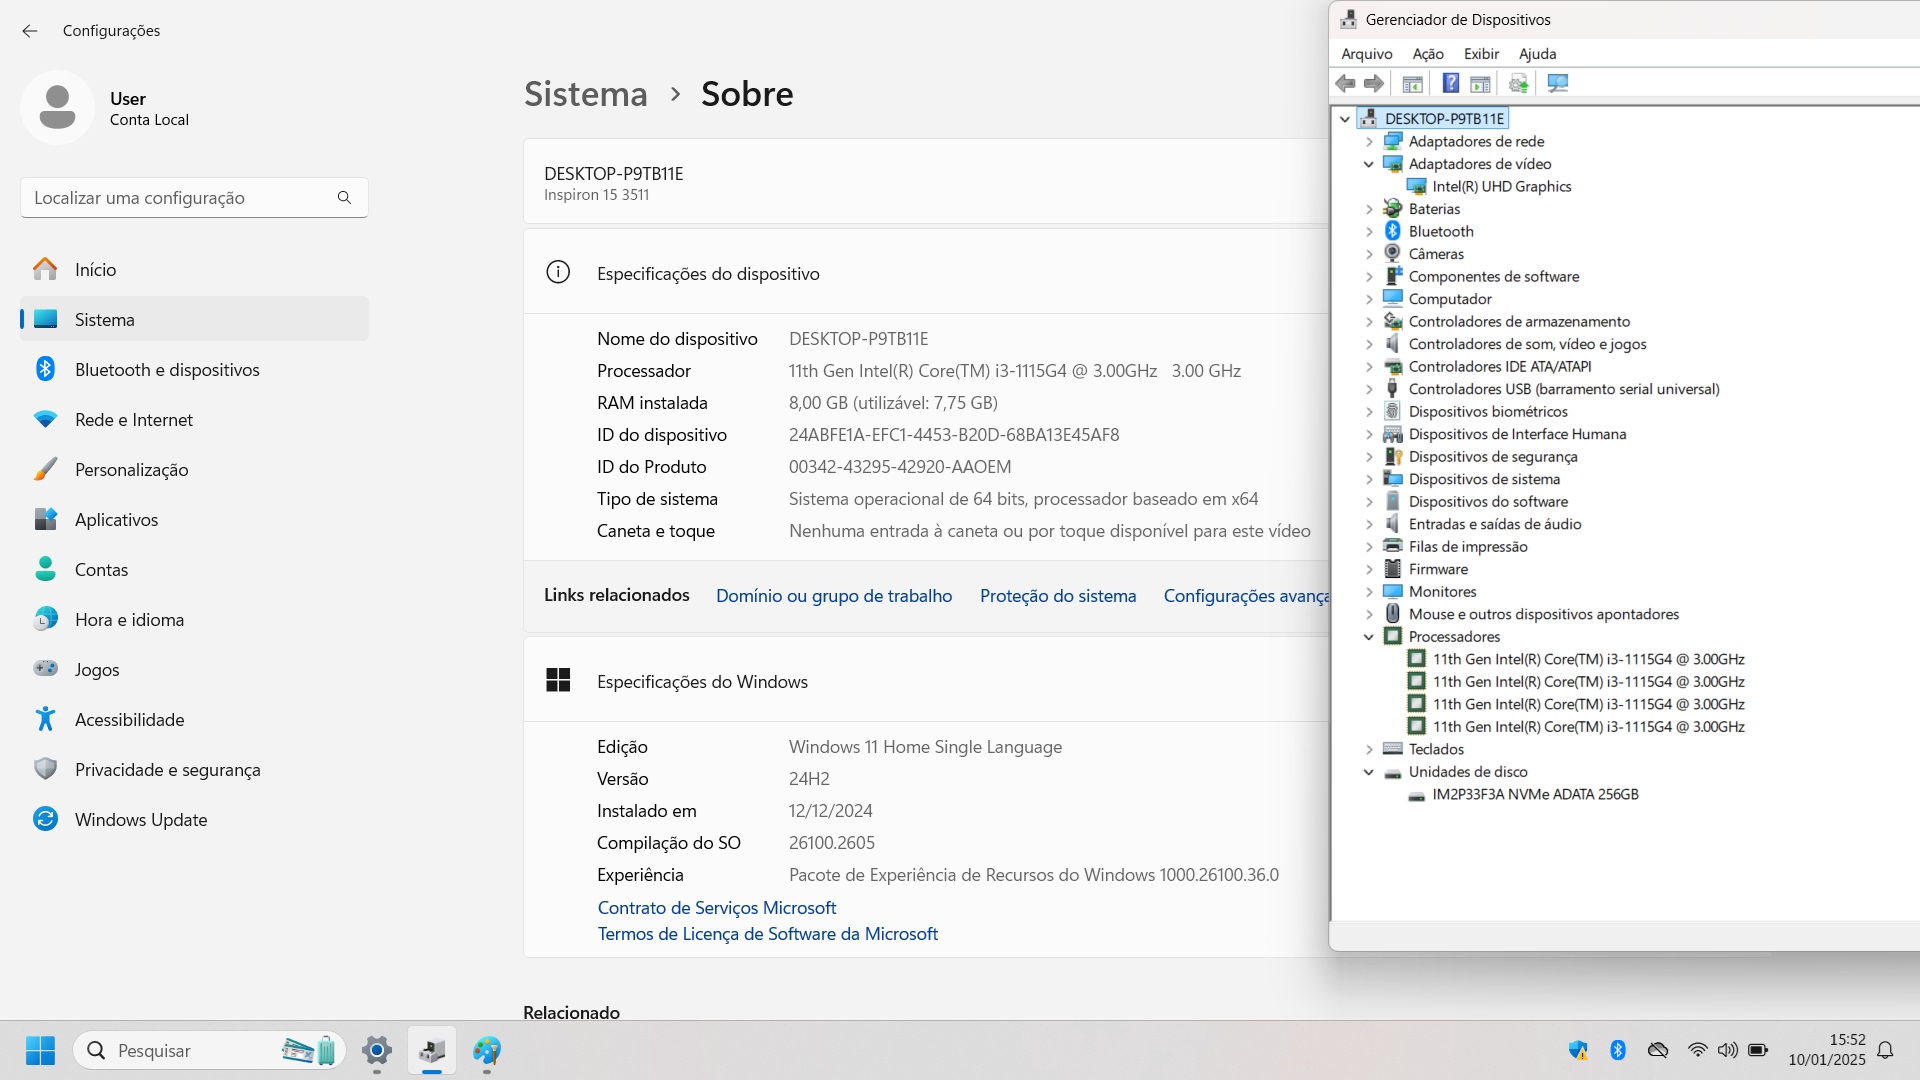Image resolution: width=1920 pixels, height=1080 pixels.
Task: Click the Sistema breadcrumb in the header
Action: 586,93
